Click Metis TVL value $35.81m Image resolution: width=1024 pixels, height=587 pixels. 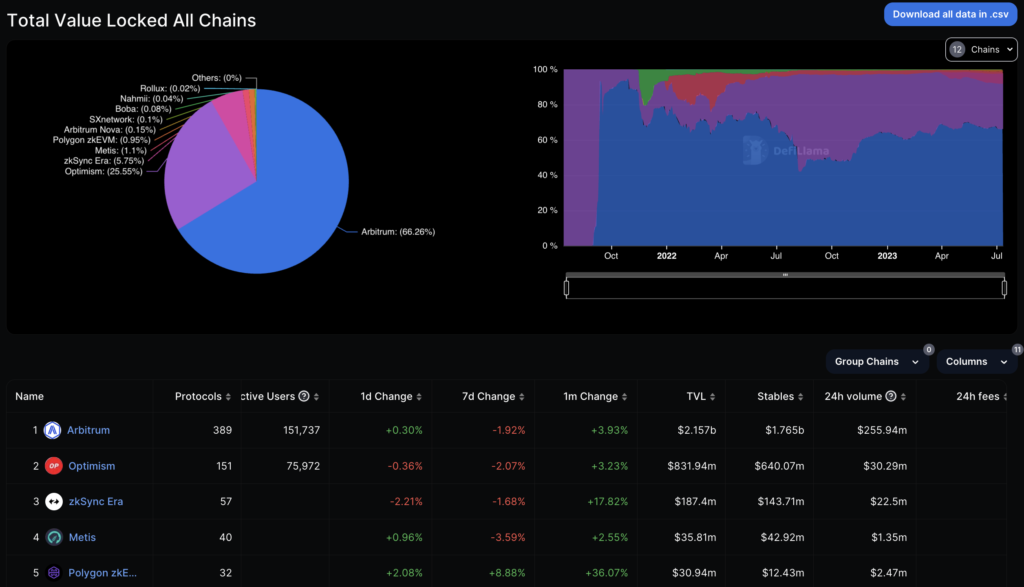click(695, 537)
